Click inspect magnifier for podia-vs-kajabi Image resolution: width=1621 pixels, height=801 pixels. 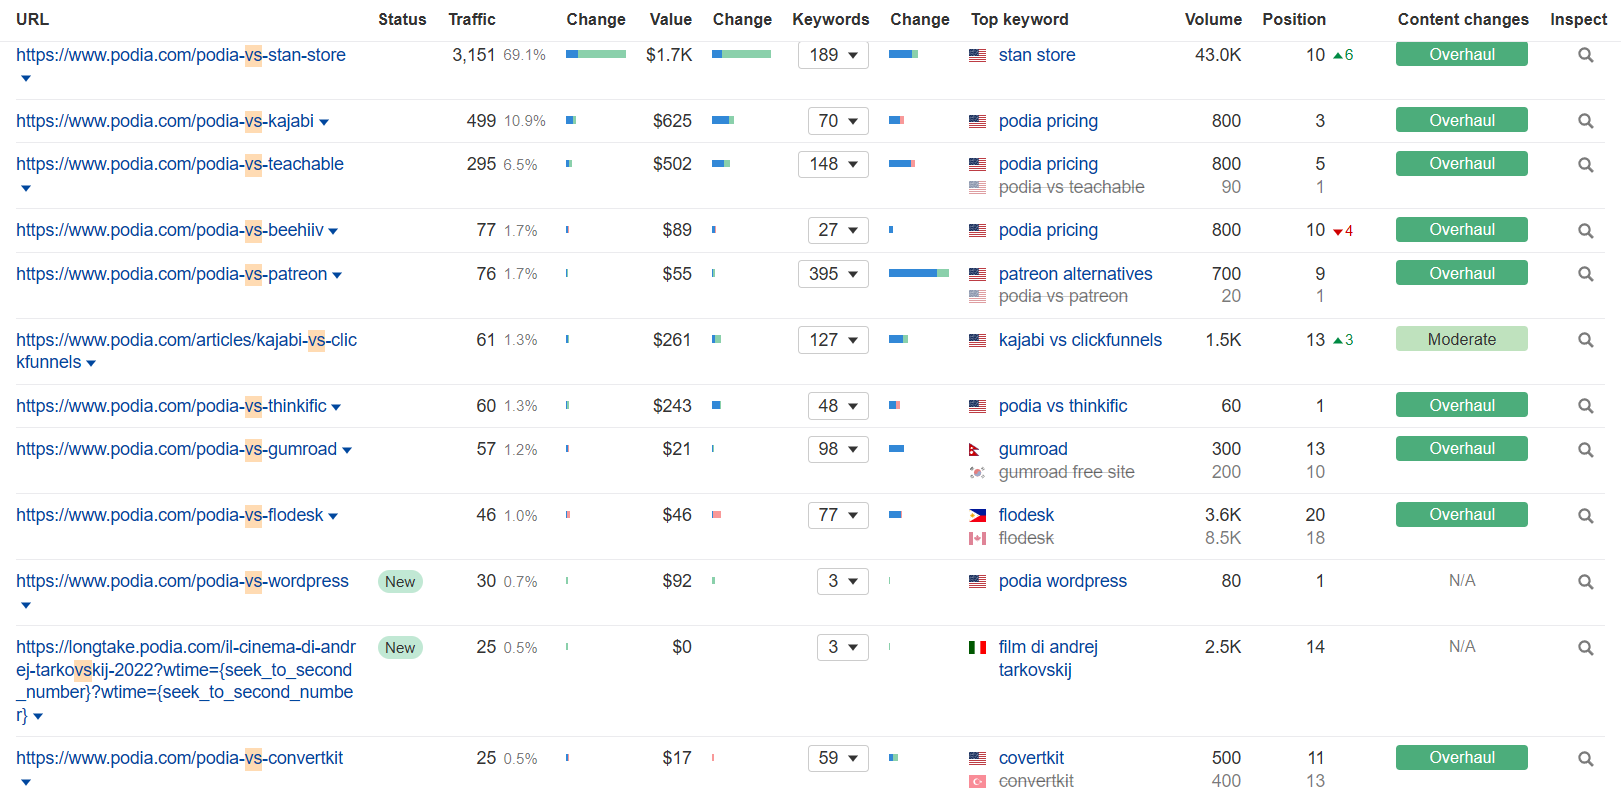1585,121
